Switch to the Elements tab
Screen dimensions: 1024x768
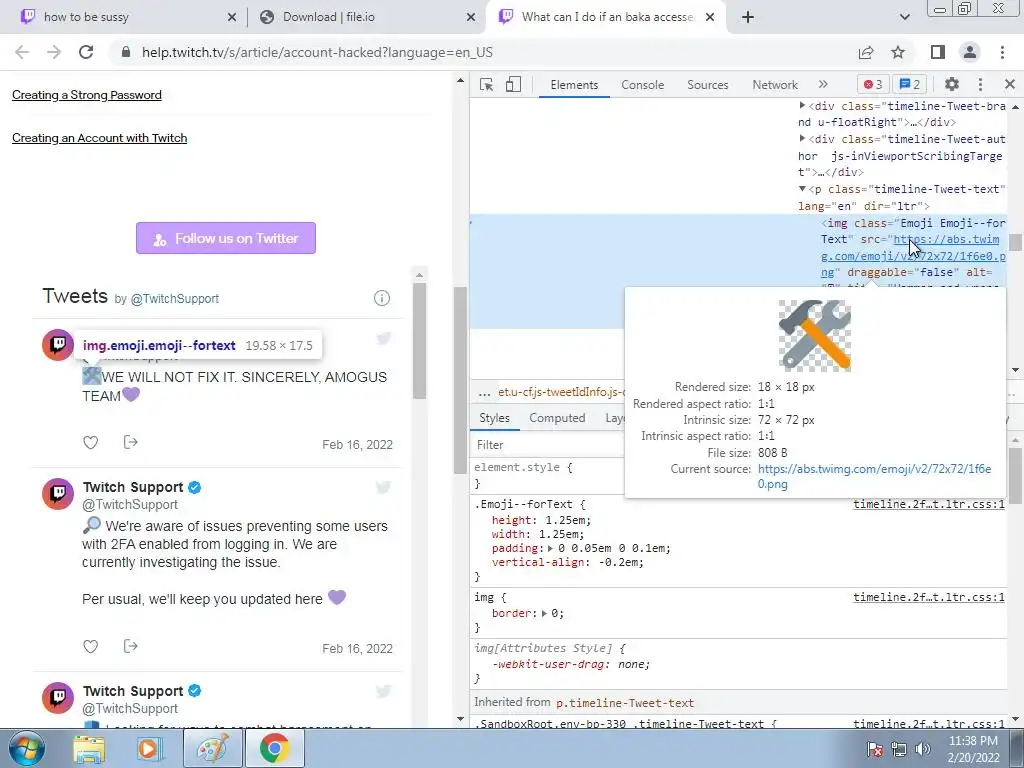[x=574, y=85]
